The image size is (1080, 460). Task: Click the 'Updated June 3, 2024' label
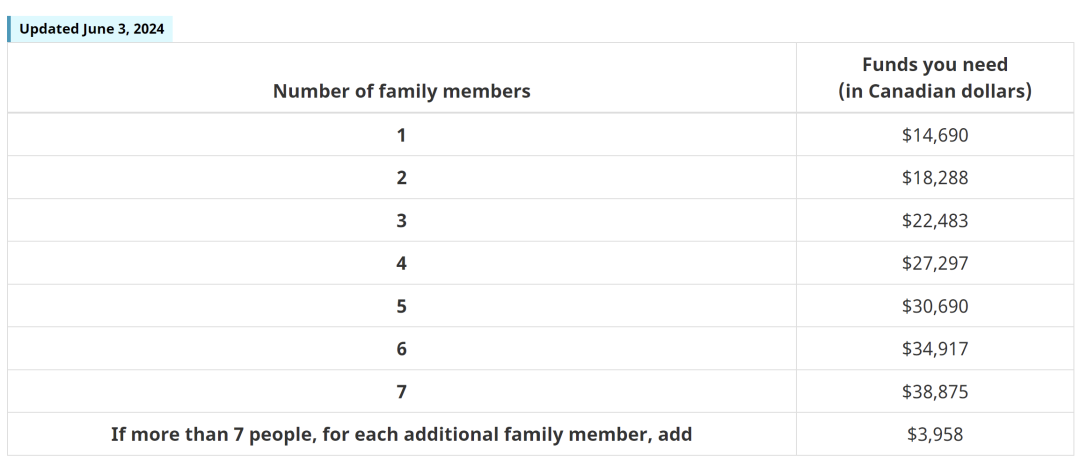coord(90,29)
